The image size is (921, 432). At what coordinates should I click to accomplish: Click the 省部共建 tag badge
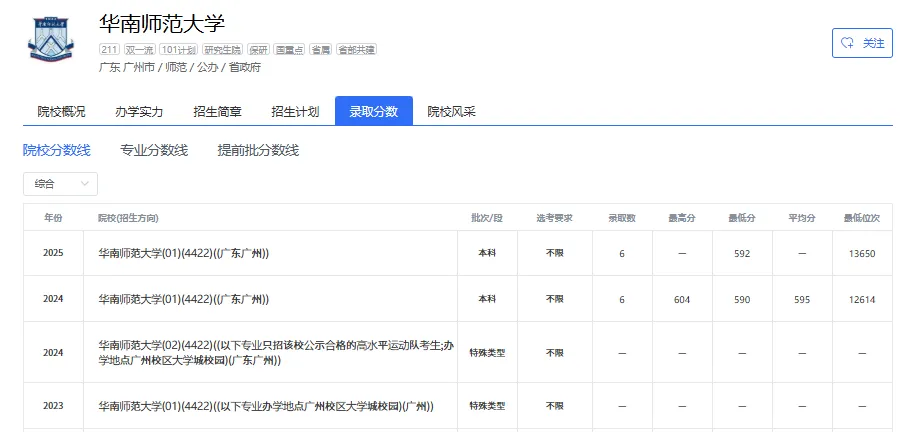point(357,49)
